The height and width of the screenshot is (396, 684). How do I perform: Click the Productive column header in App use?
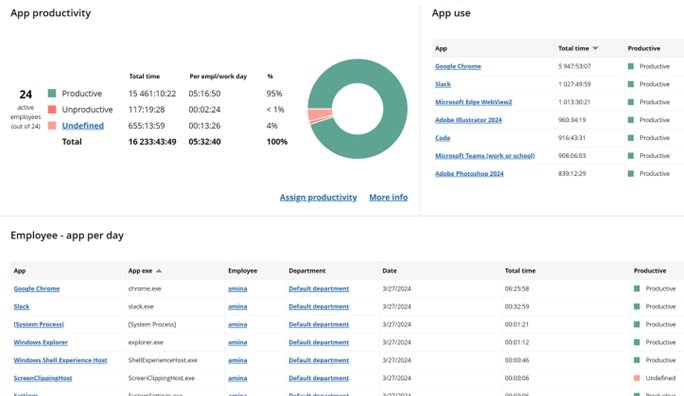pyautogui.click(x=644, y=48)
